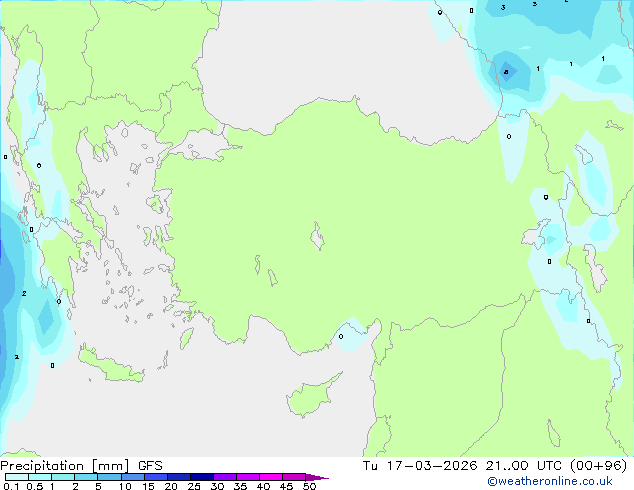
Task: Click the 35–40 mm violet legend swatch
Action: (x=248, y=477)
